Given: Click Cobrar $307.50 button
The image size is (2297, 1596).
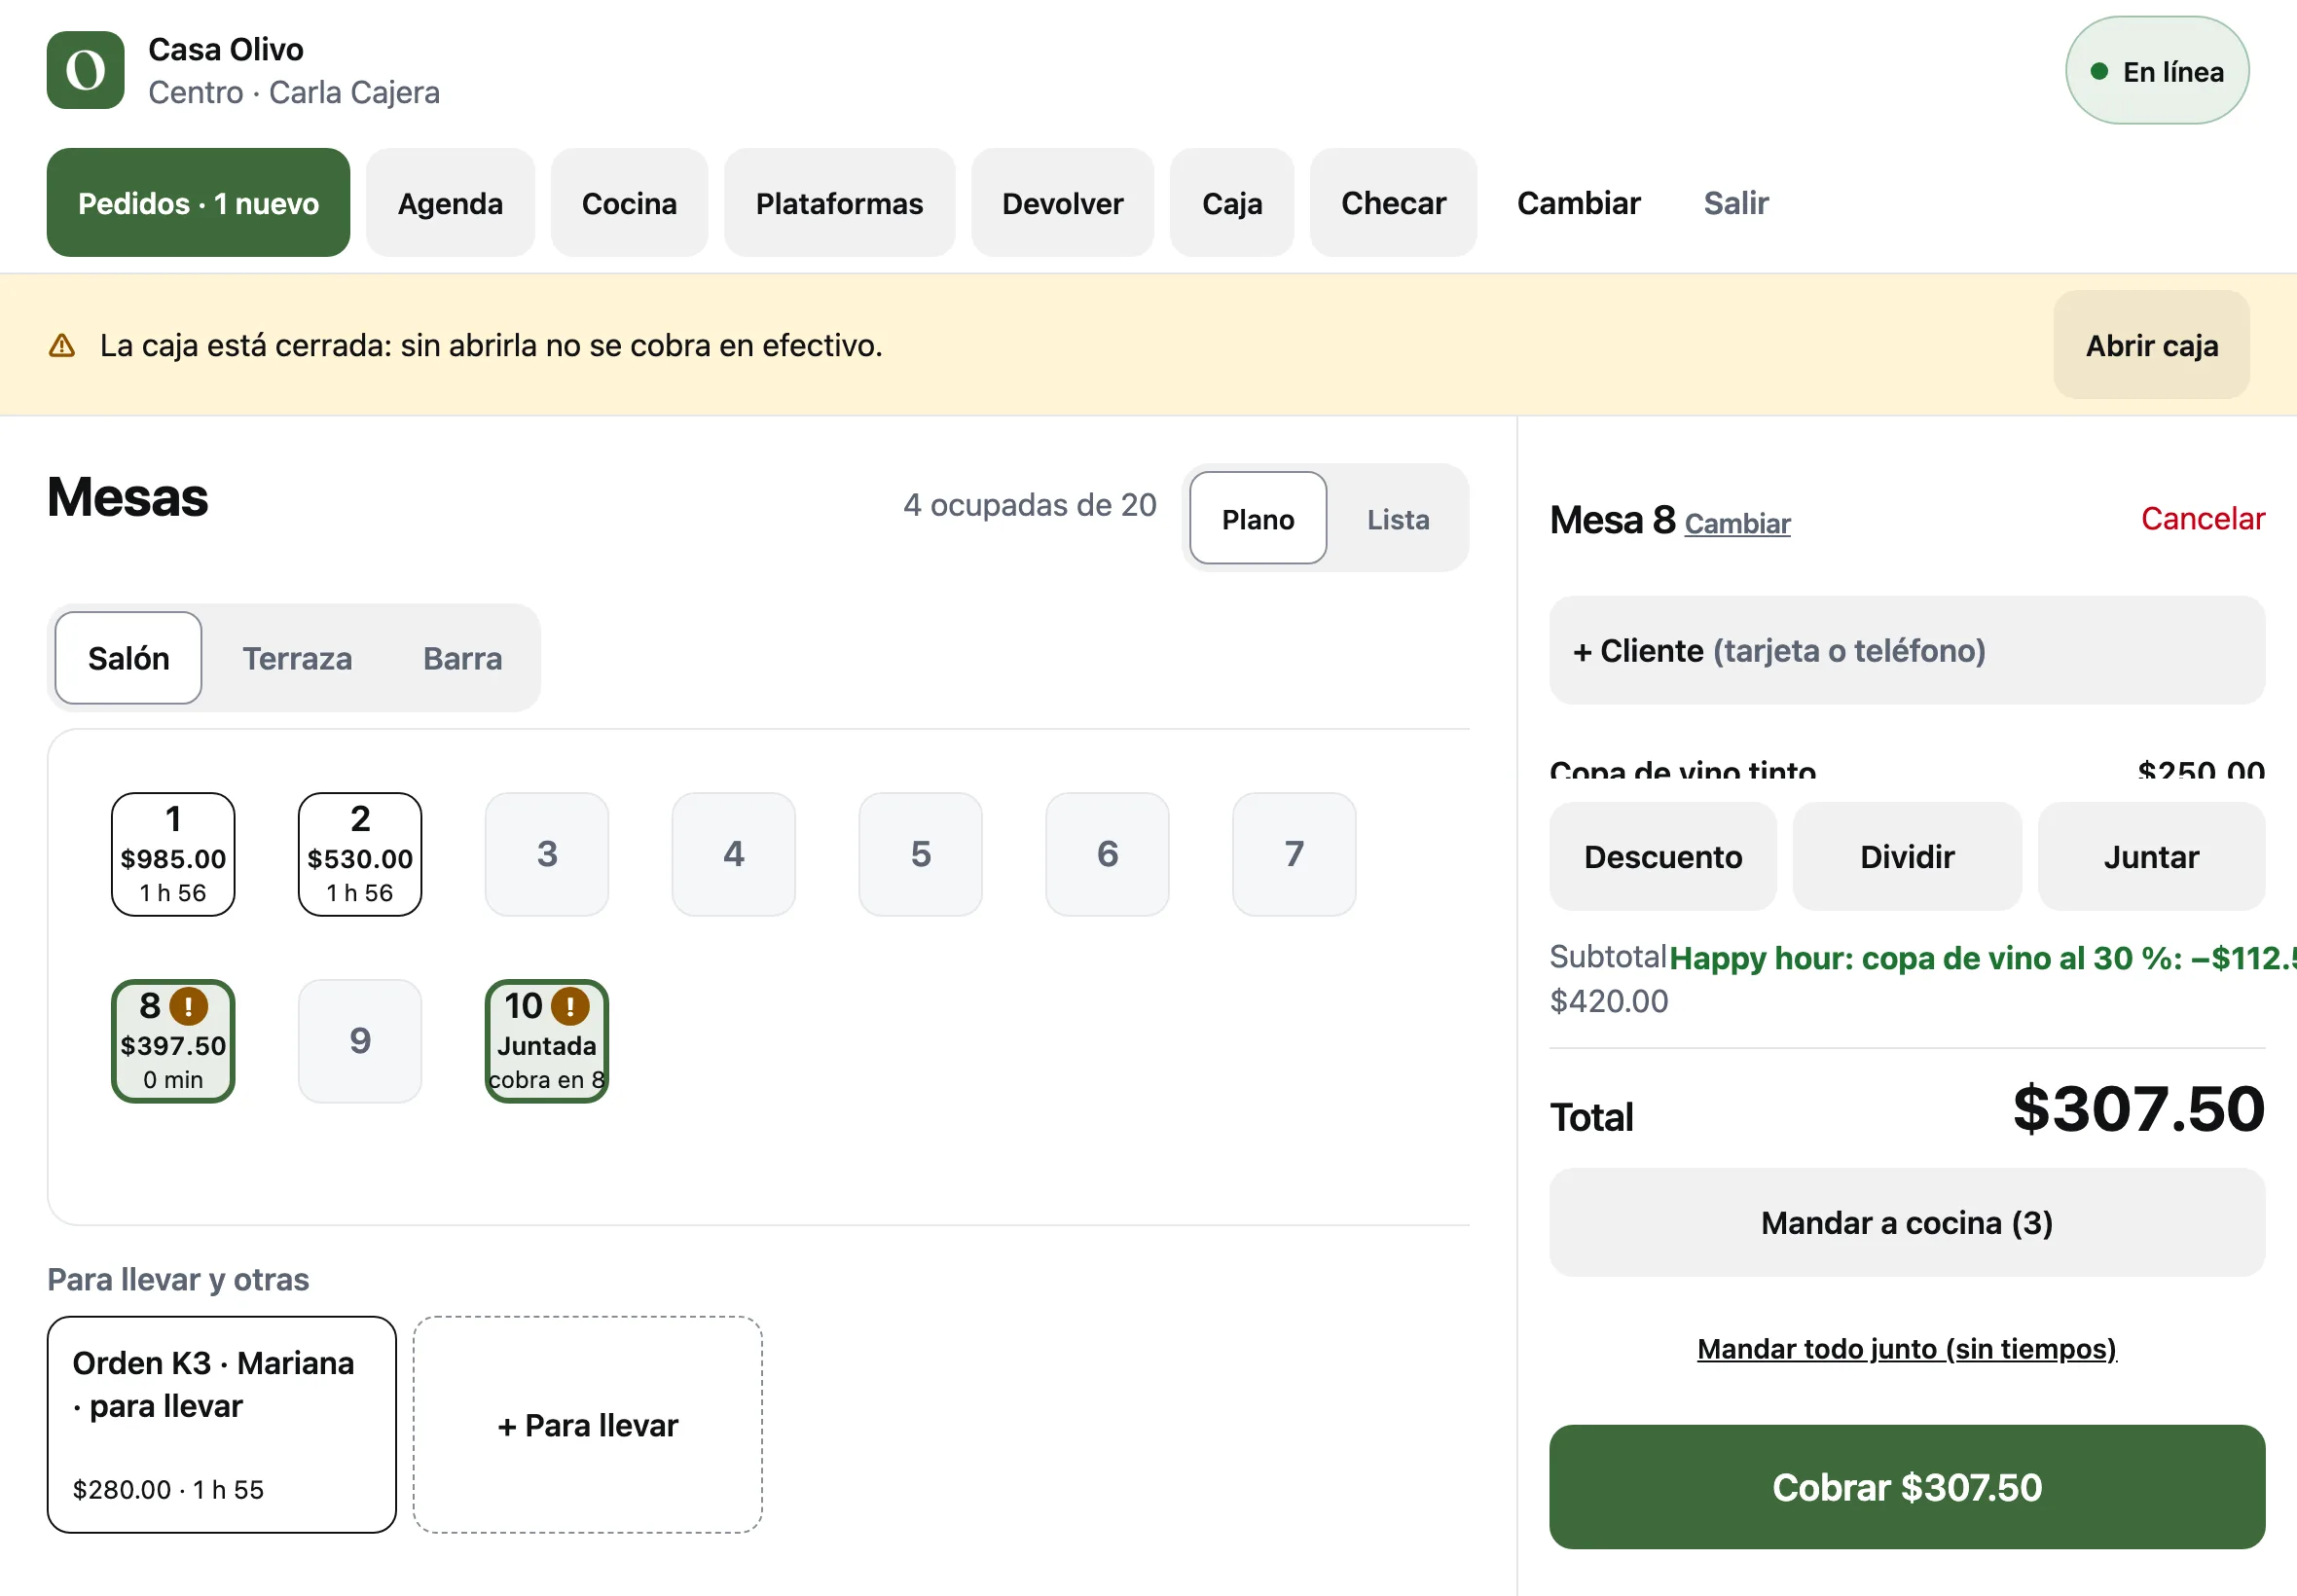Looking at the screenshot, I should coord(1907,1487).
